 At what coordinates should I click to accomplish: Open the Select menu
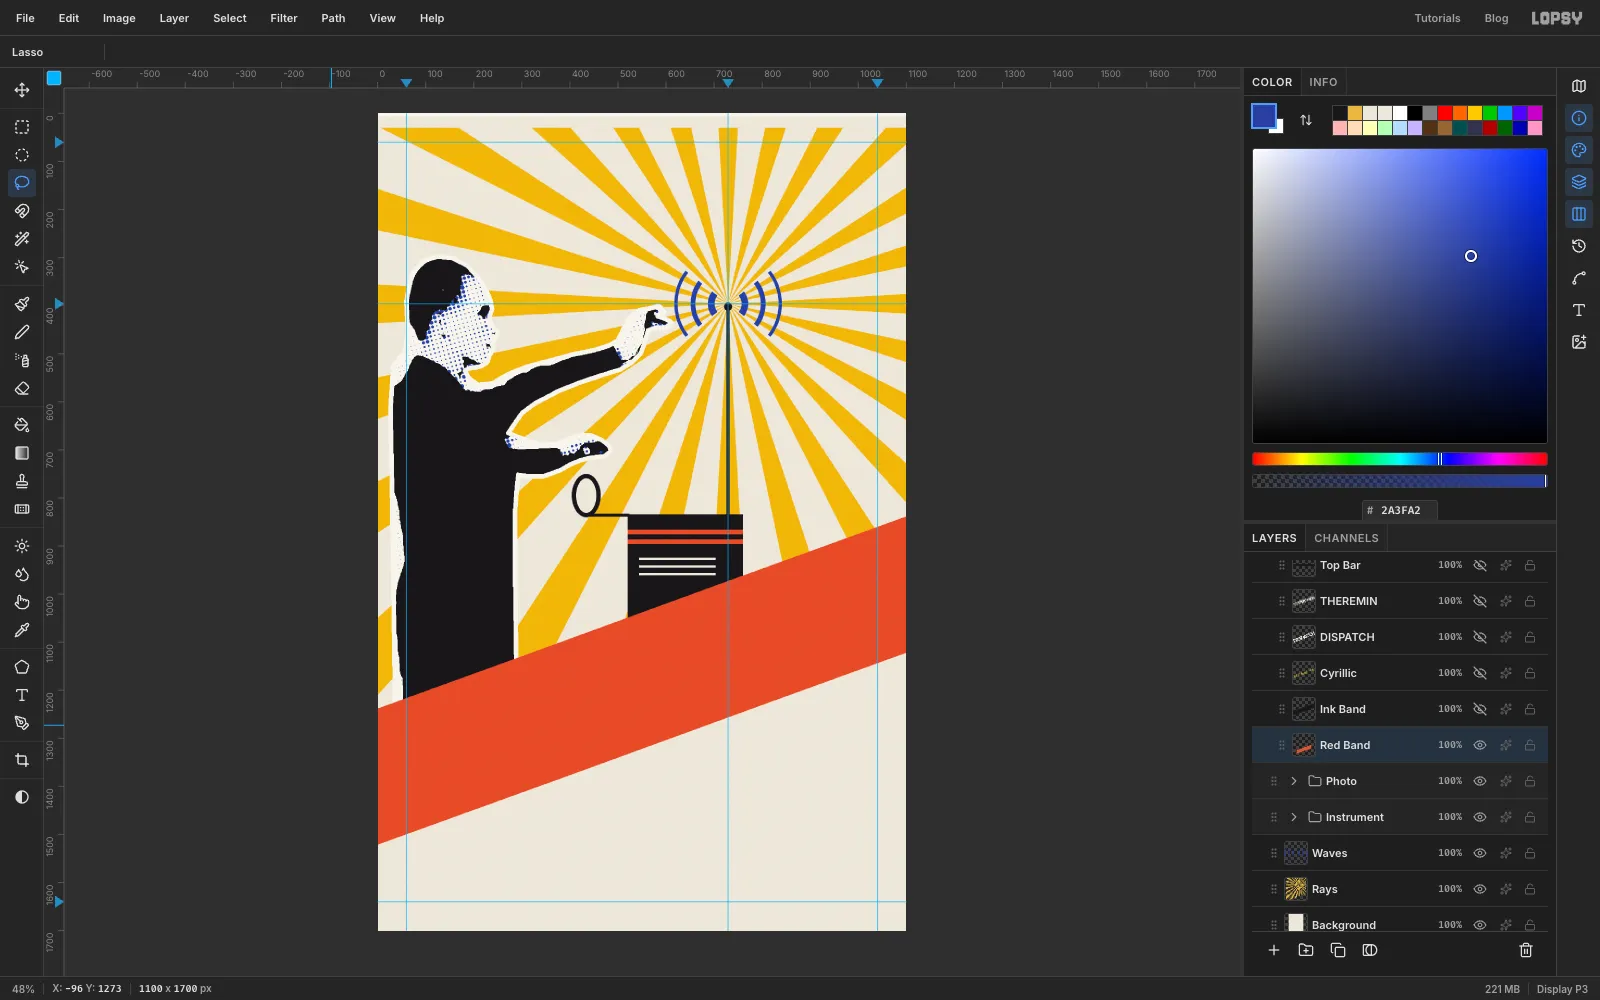point(230,18)
